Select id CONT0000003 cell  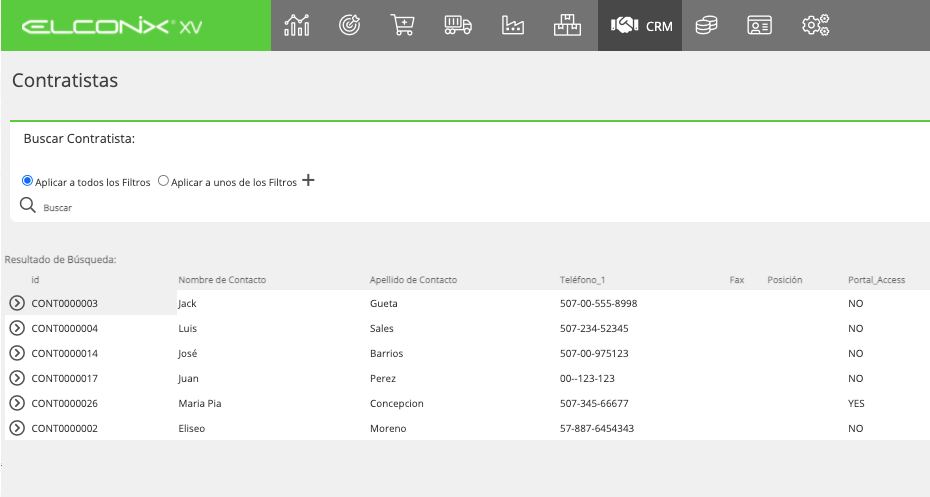click(65, 303)
